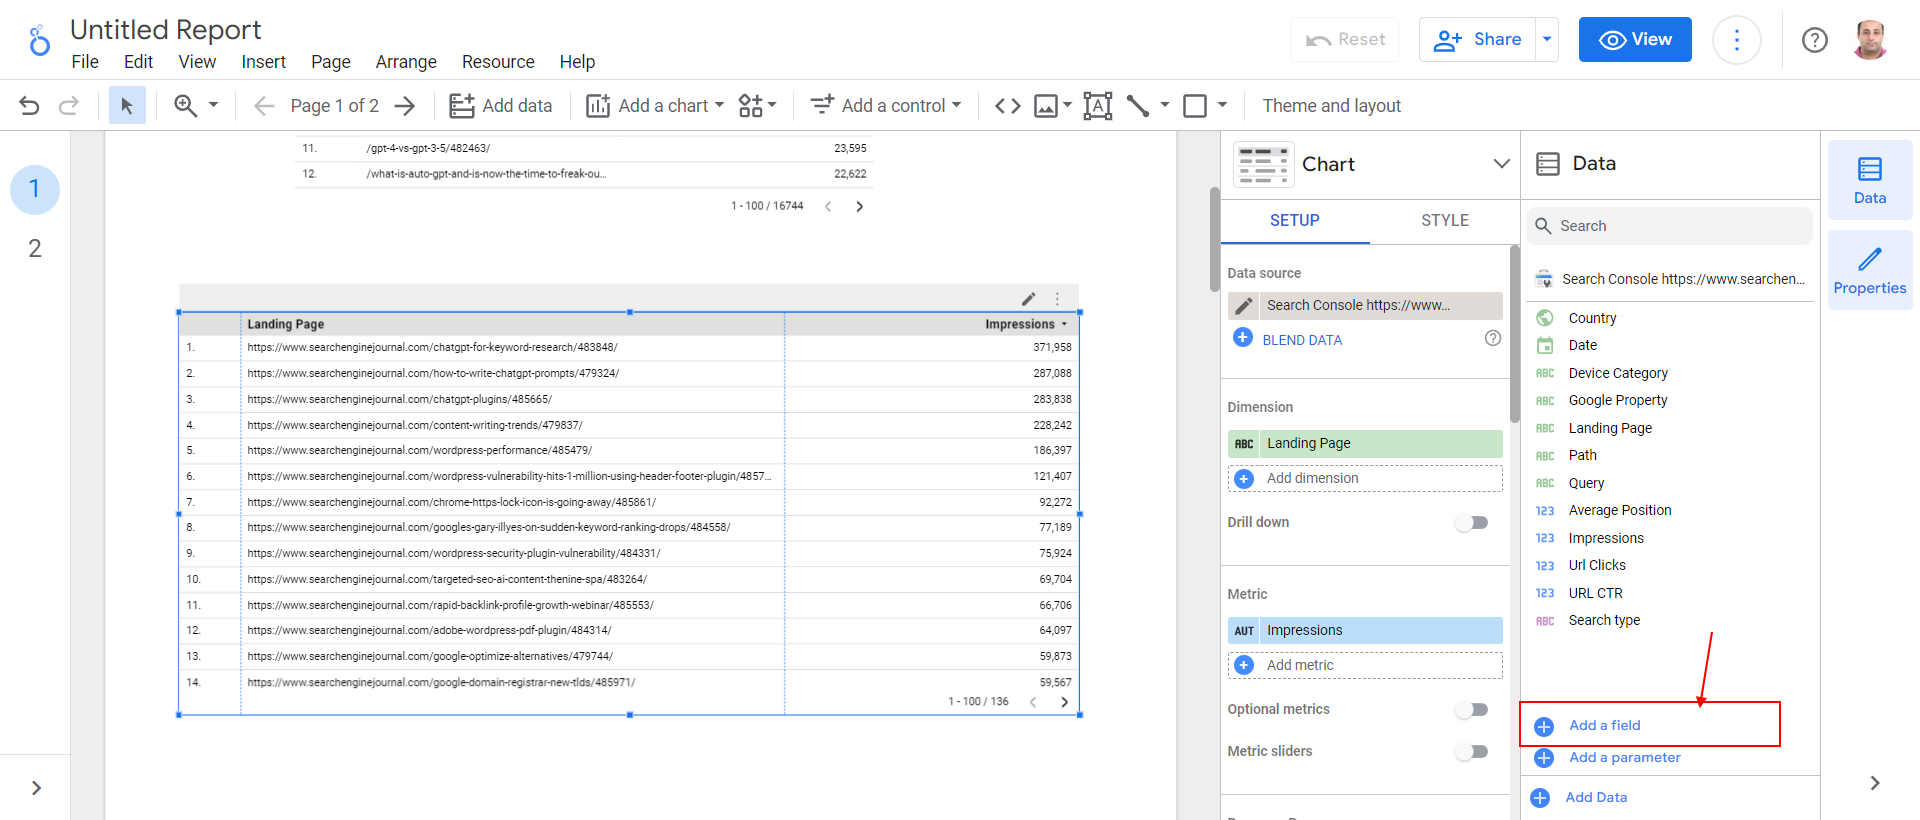Open the Add a control dropdown
Image resolution: width=1920 pixels, height=820 pixels.
(886, 105)
